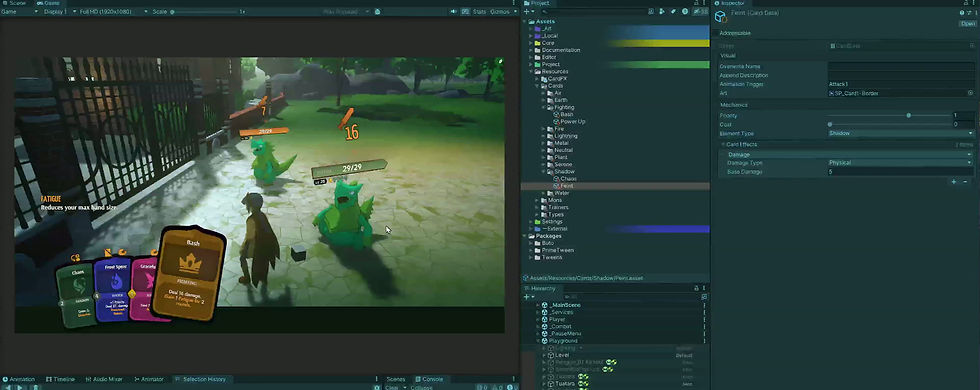Select the Bash card asset icon
The image size is (980, 390).
pyautogui.click(x=556, y=115)
